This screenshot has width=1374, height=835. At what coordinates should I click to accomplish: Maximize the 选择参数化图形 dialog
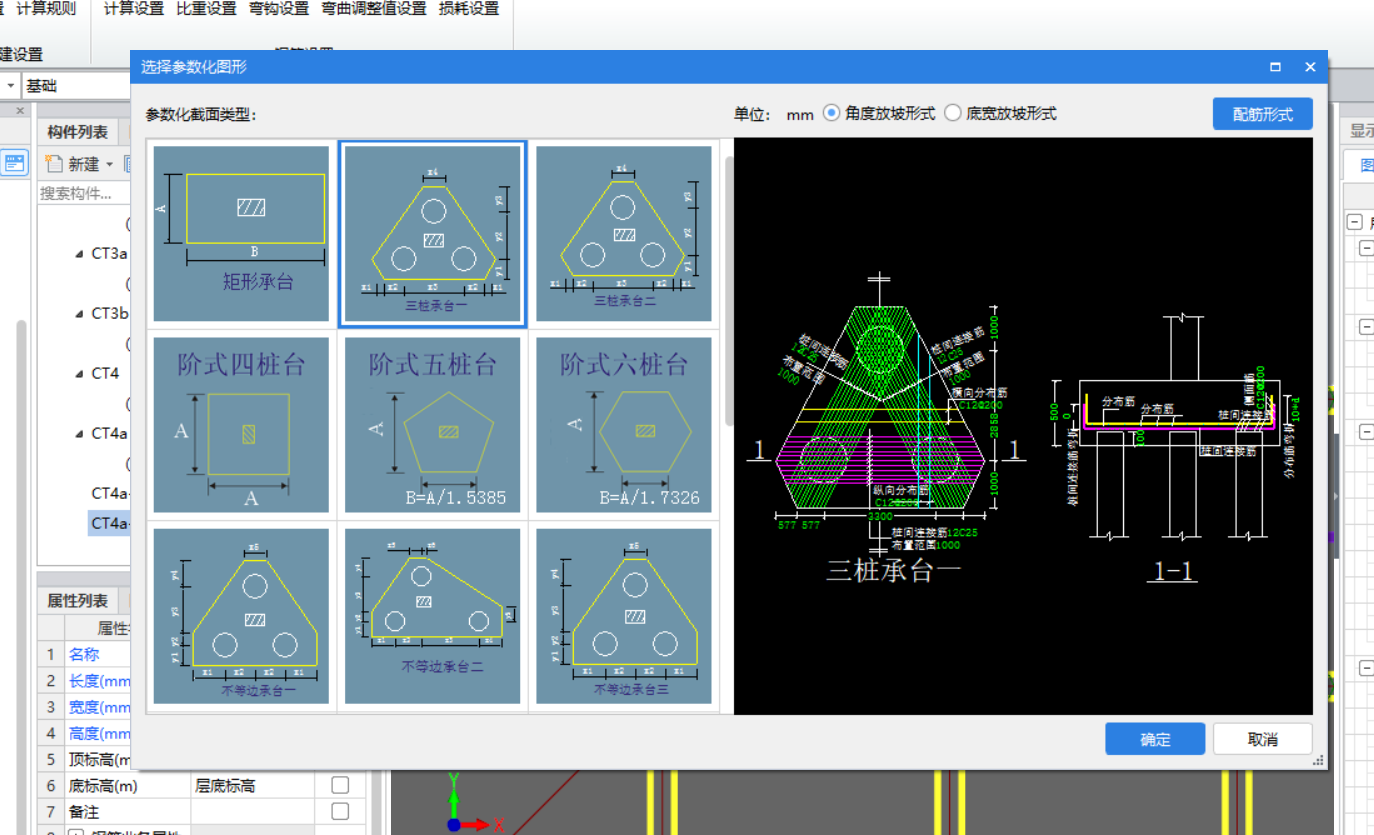[1275, 67]
